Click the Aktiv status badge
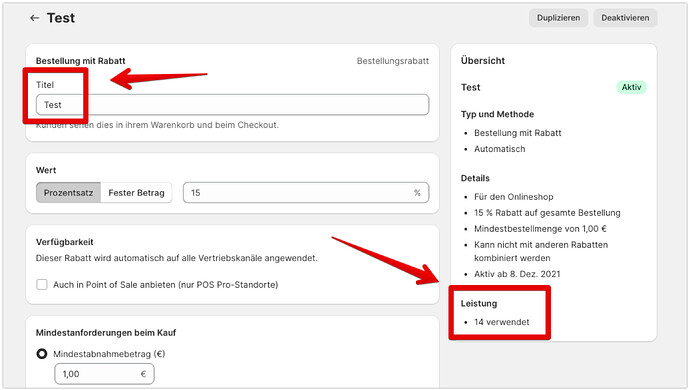This screenshot has width=690, height=390. (631, 87)
